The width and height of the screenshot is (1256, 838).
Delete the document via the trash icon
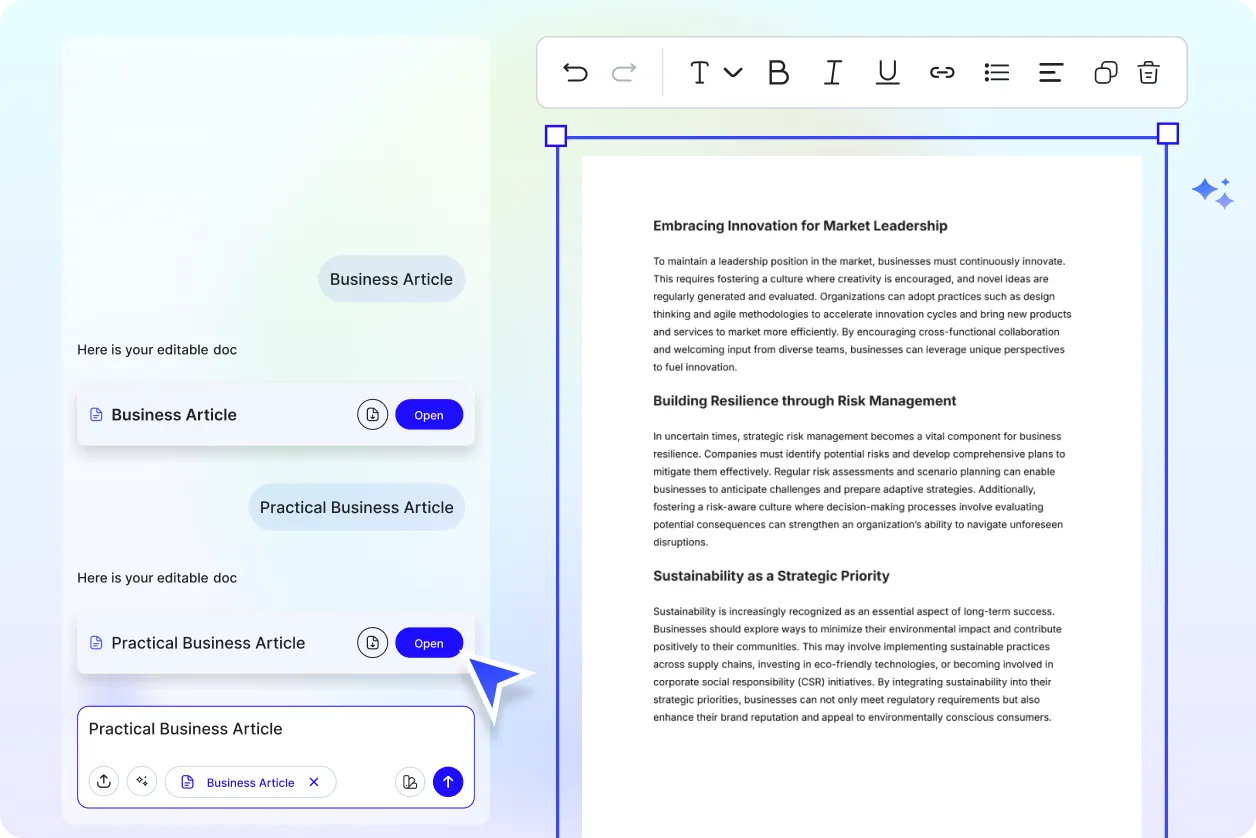point(1148,72)
